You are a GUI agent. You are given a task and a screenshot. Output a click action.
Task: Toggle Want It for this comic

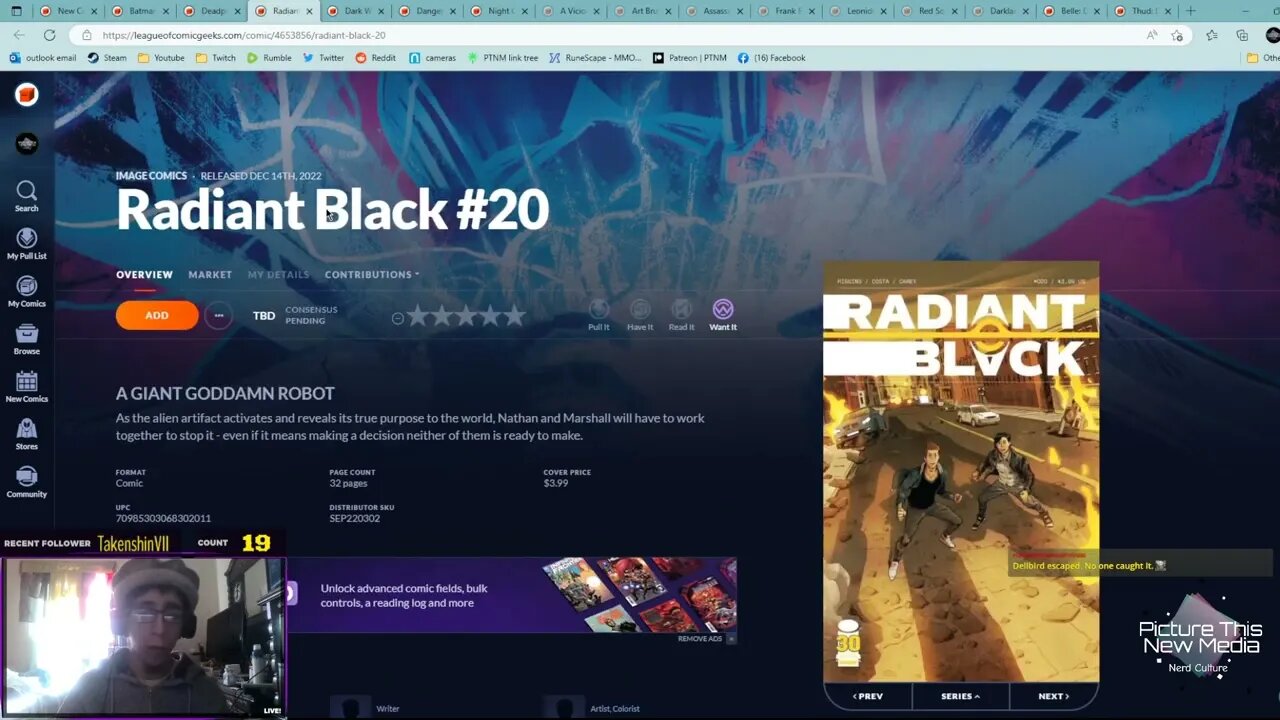click(x=723, y=315)
